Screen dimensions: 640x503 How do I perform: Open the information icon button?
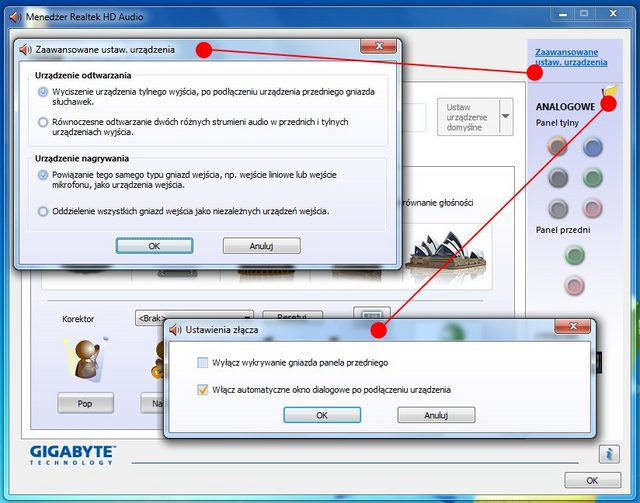pos(609,454)
